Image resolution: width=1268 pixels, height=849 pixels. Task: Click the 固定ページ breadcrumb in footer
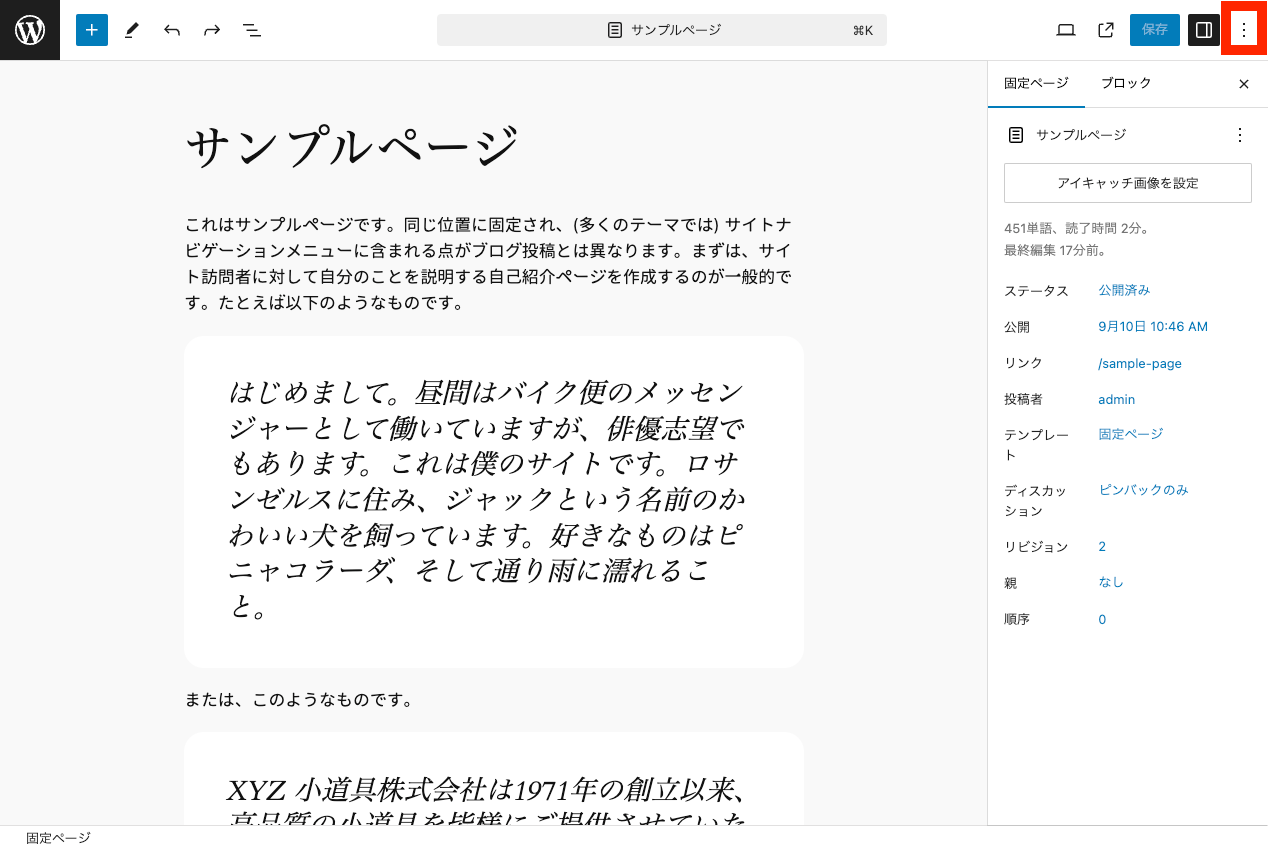pyautogui.click(x=58, y=838)
